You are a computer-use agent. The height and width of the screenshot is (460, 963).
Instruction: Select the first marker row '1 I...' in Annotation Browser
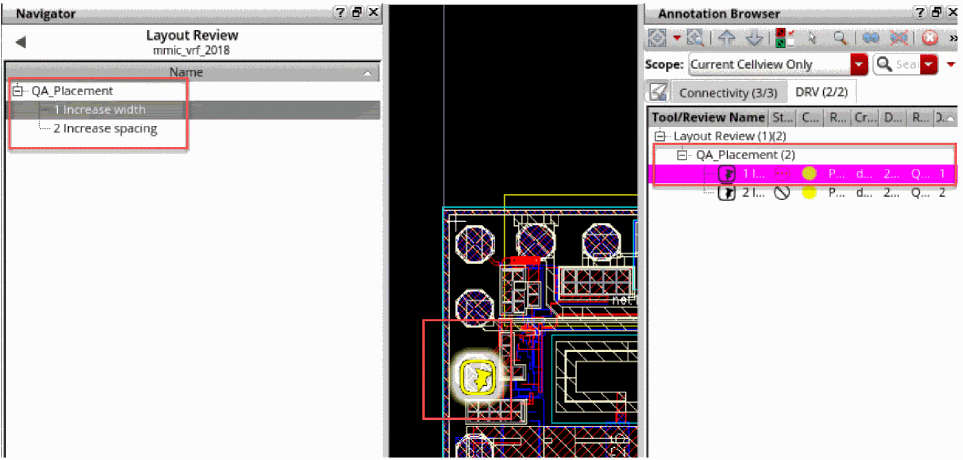click(802, 174)
